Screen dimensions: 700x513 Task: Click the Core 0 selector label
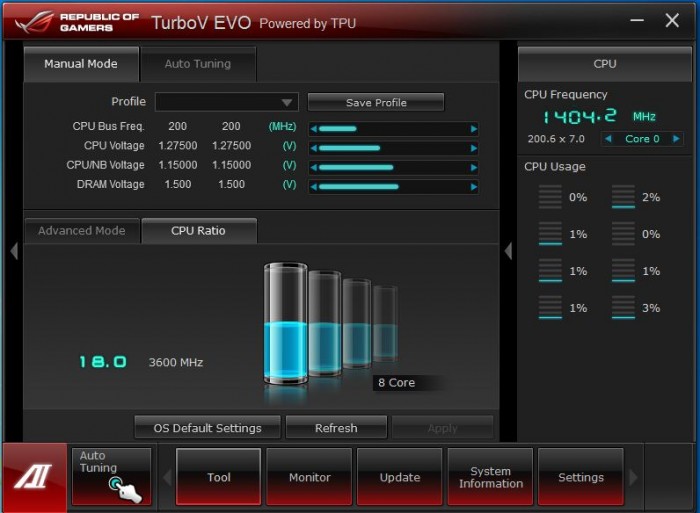tap(642, 139)
